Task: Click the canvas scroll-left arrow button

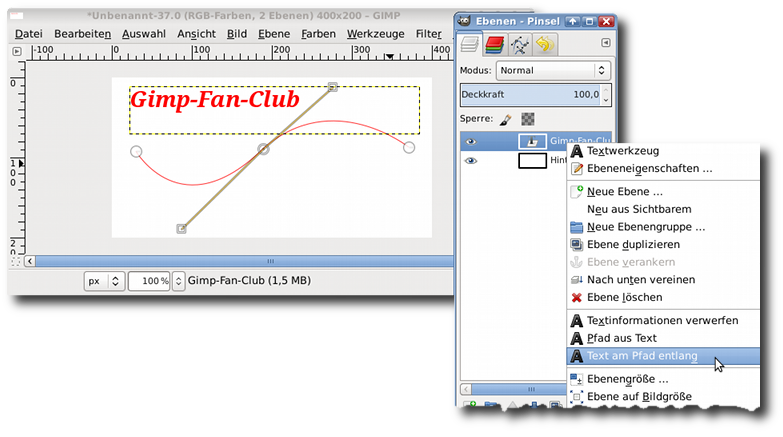Action: [x=30, y=261]
